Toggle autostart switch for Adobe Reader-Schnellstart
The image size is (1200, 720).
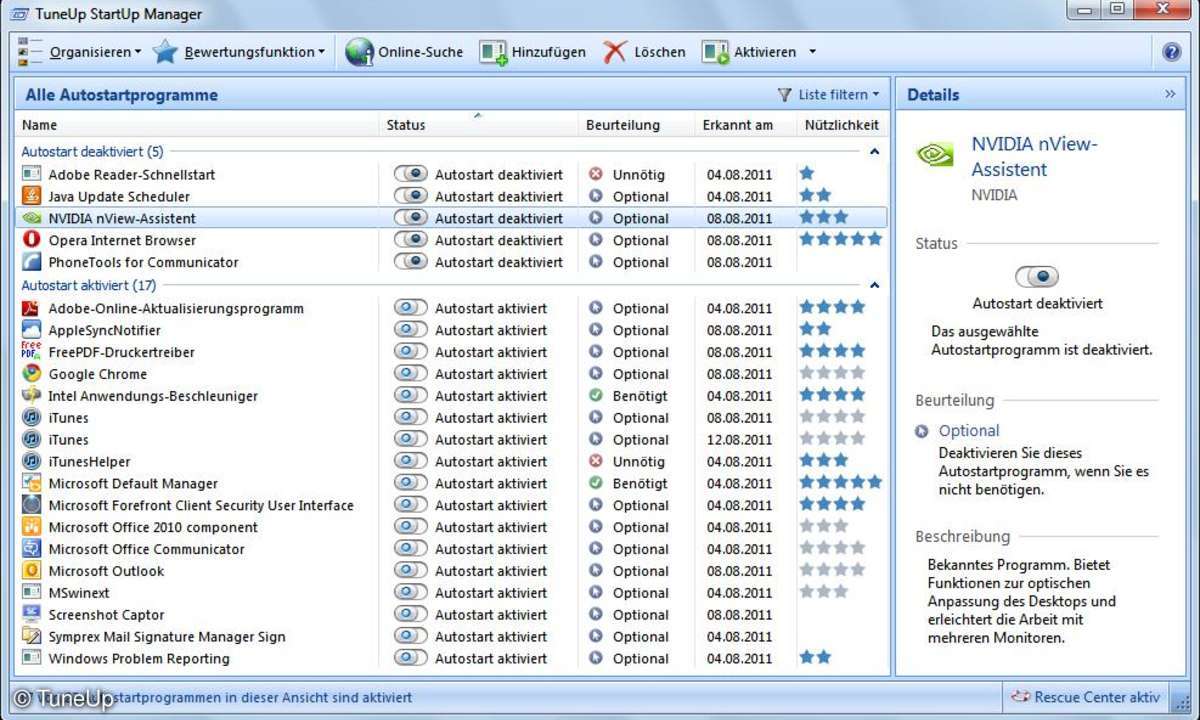point(411,174)
